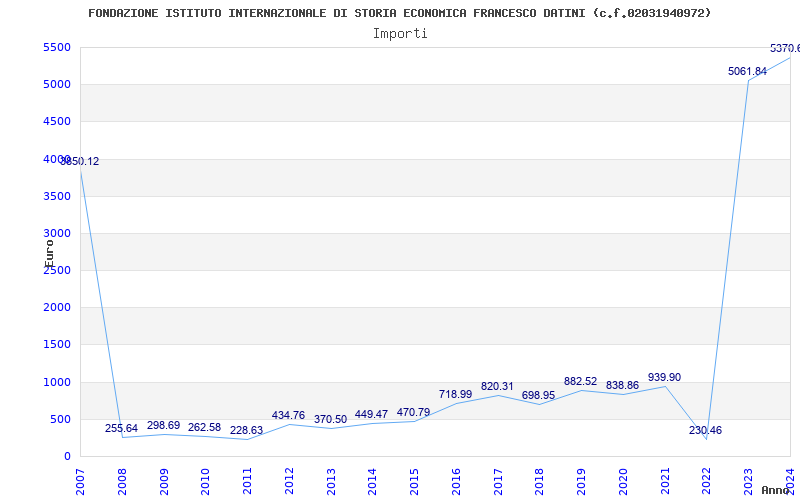Click the 2018 x-axis year label
The width and height of the screenshot is (800, 500).
[x=540, y=482]
